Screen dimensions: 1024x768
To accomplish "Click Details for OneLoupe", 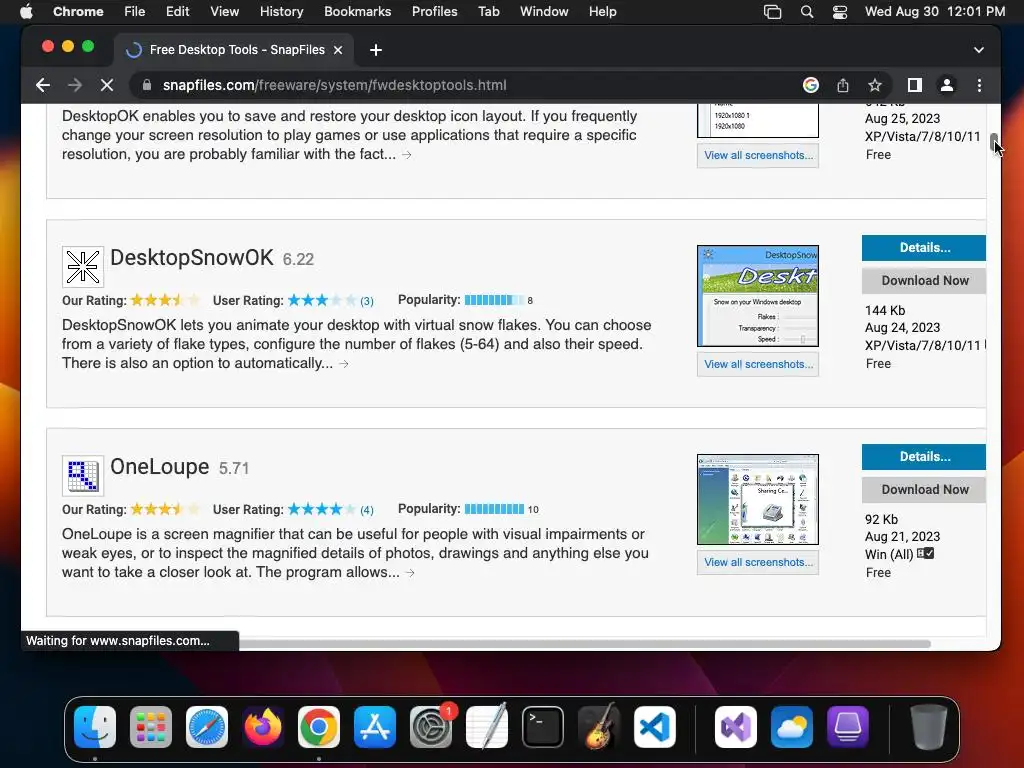I will coord(923,456).
